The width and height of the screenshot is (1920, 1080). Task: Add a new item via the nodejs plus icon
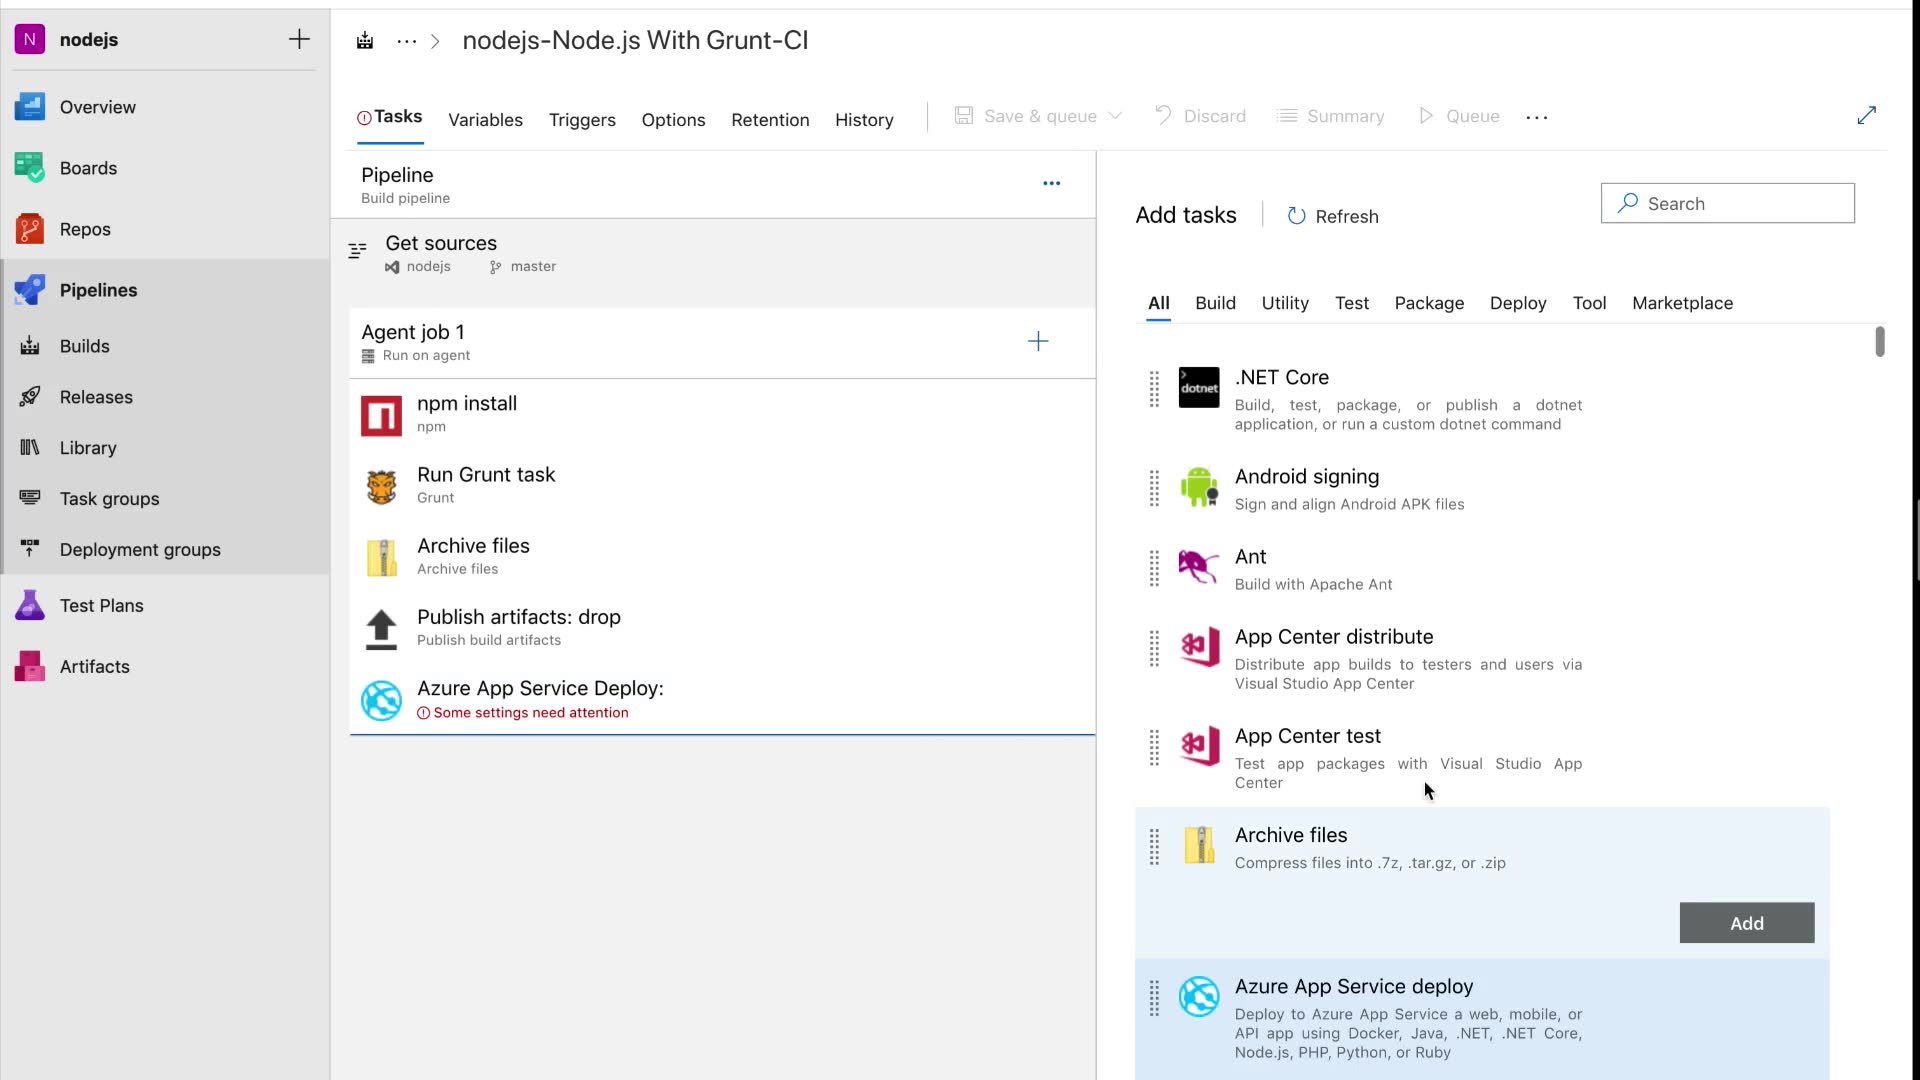coord(299,39)
